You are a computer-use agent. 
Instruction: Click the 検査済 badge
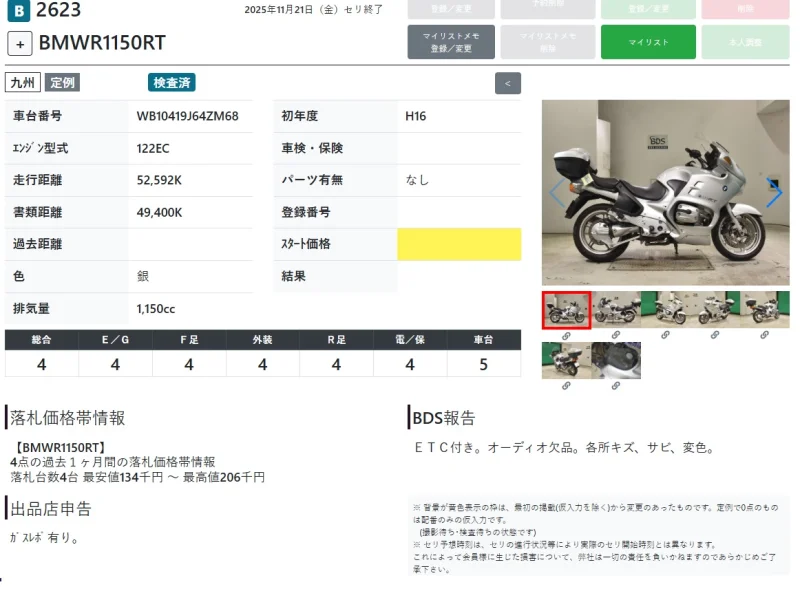pyautogui.click(x=172, y=83)
